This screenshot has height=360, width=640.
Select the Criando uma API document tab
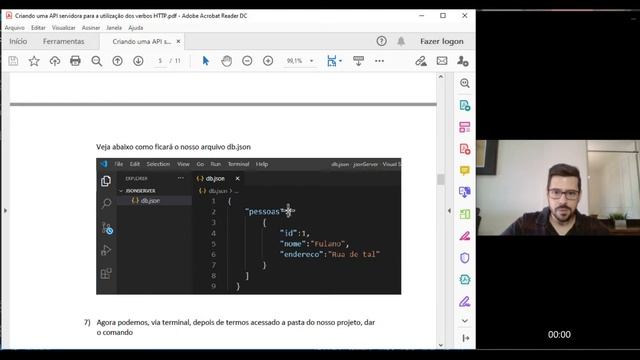(x=141, y=42)
